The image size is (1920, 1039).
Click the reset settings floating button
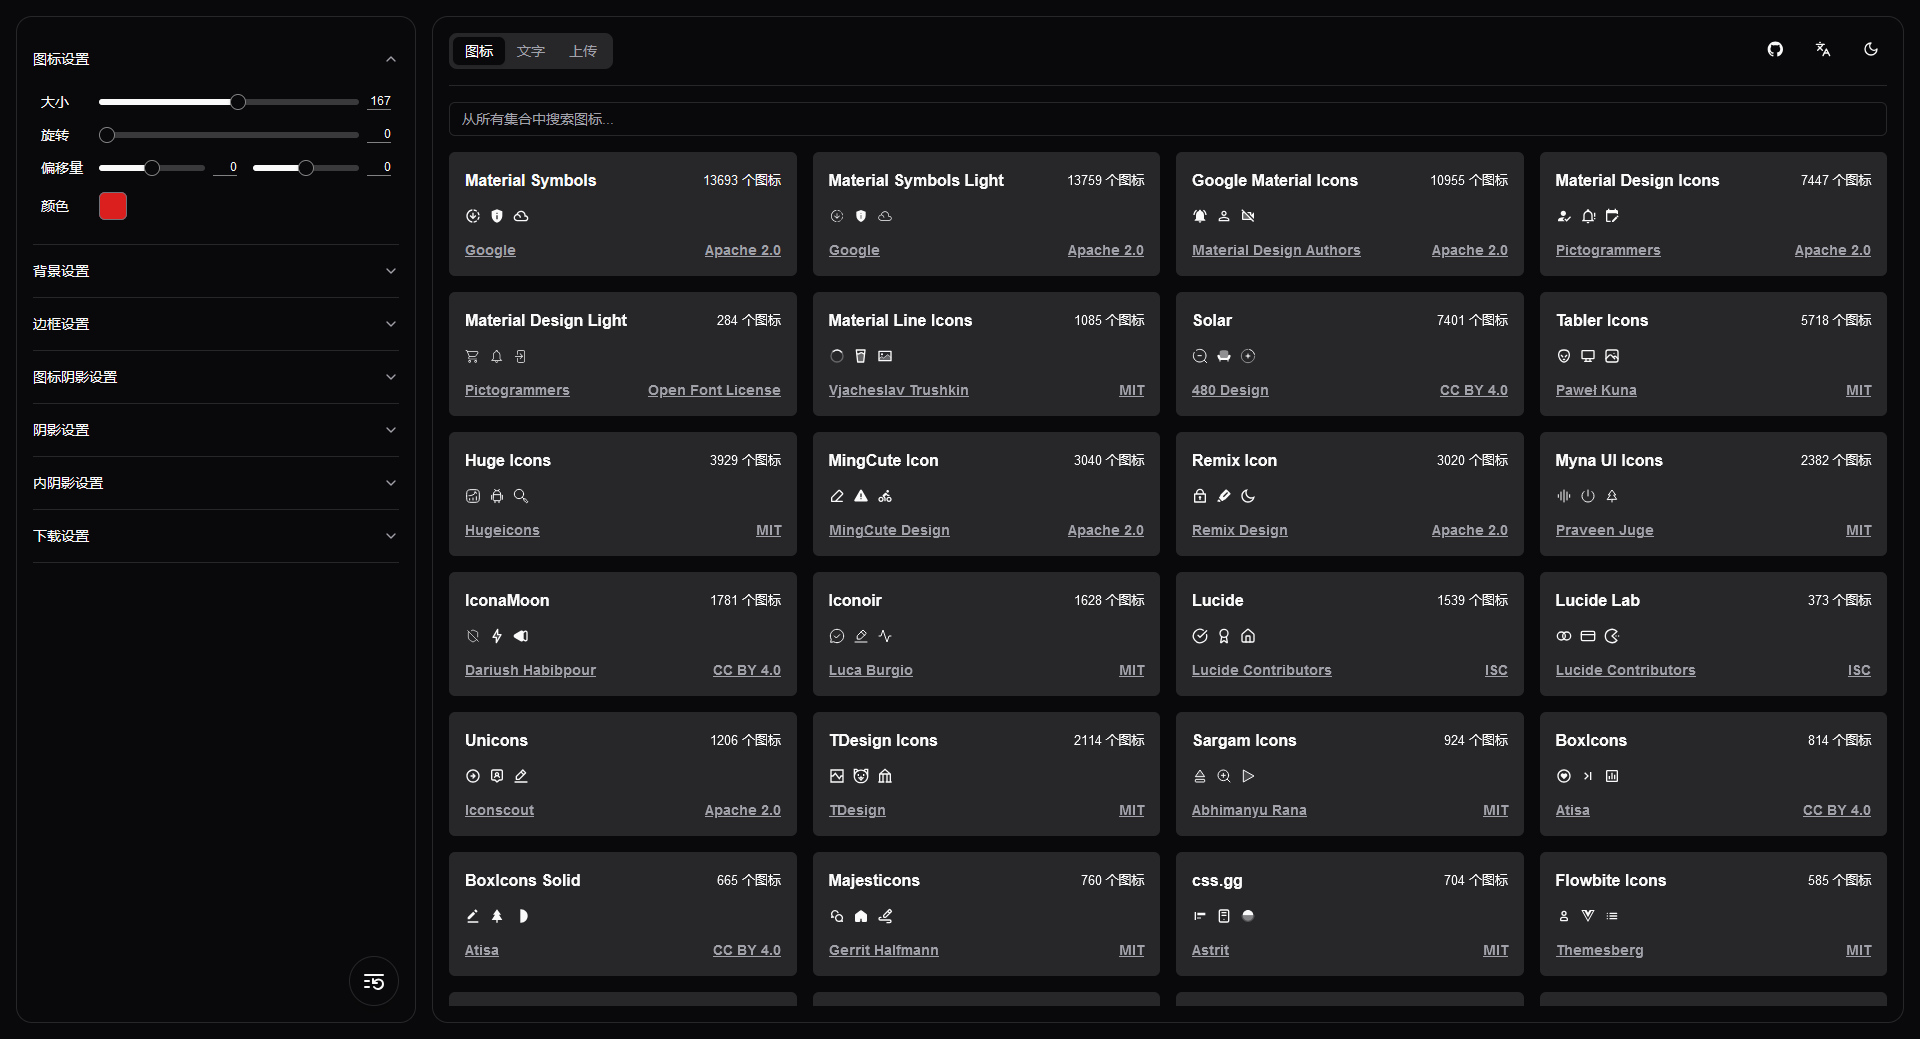tap(374, 982)
